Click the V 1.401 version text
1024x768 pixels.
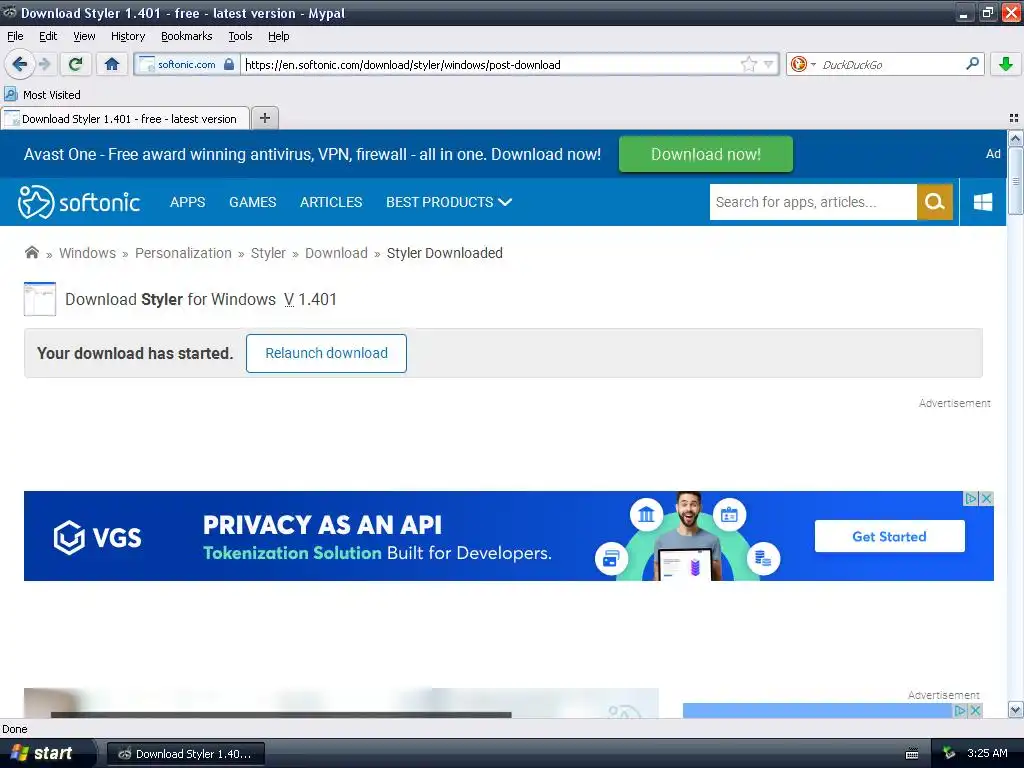[x=310, y=300]
